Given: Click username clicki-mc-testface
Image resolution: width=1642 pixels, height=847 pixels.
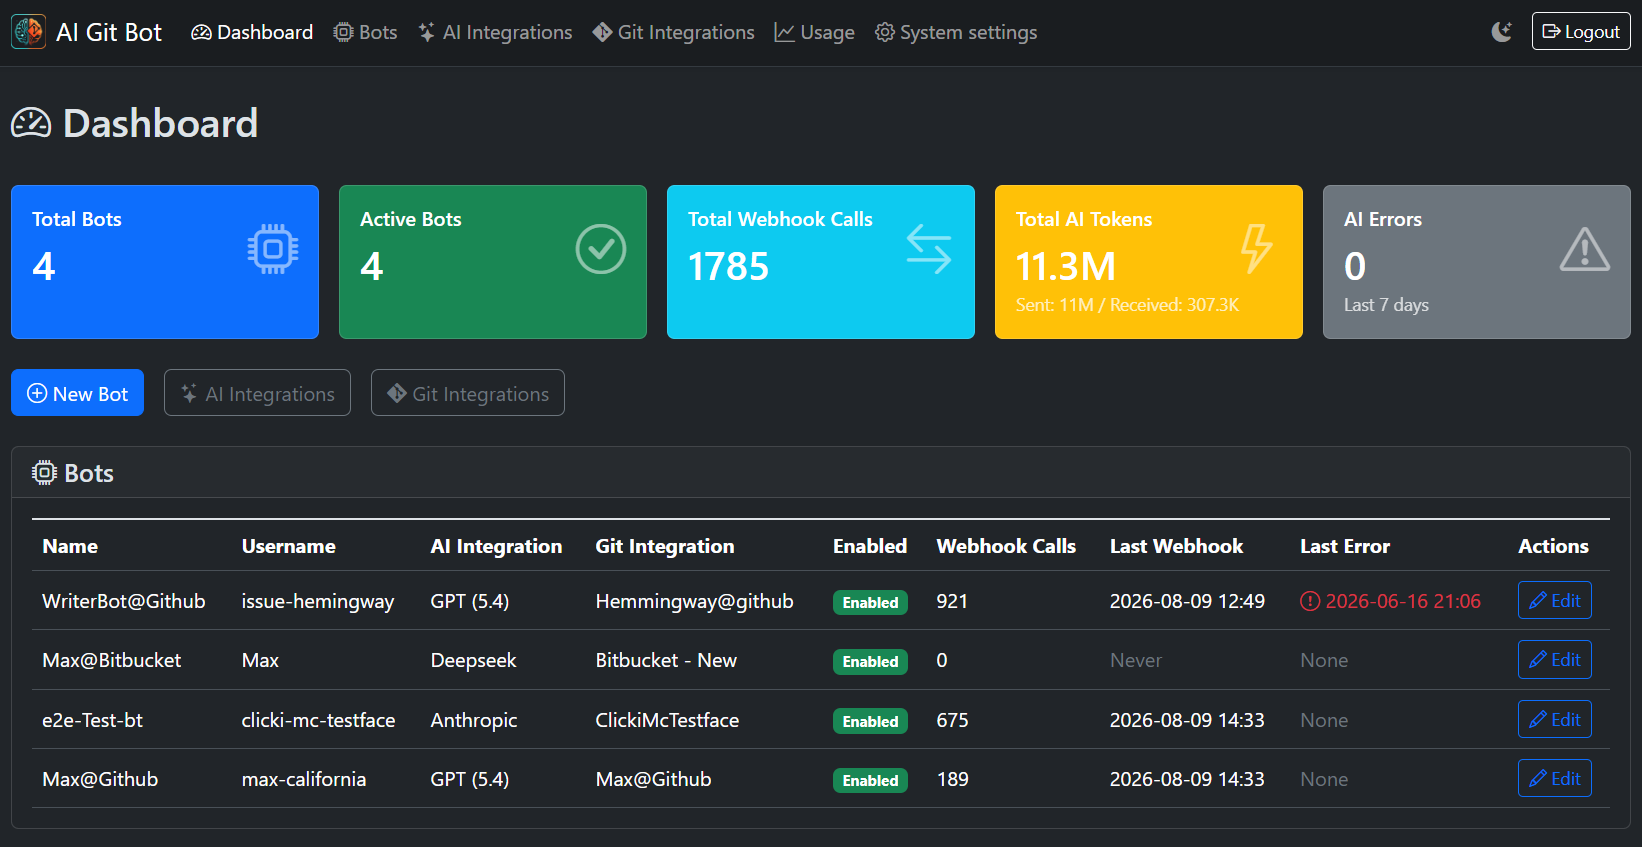Looking at the screenshot, I should [318, 720].
